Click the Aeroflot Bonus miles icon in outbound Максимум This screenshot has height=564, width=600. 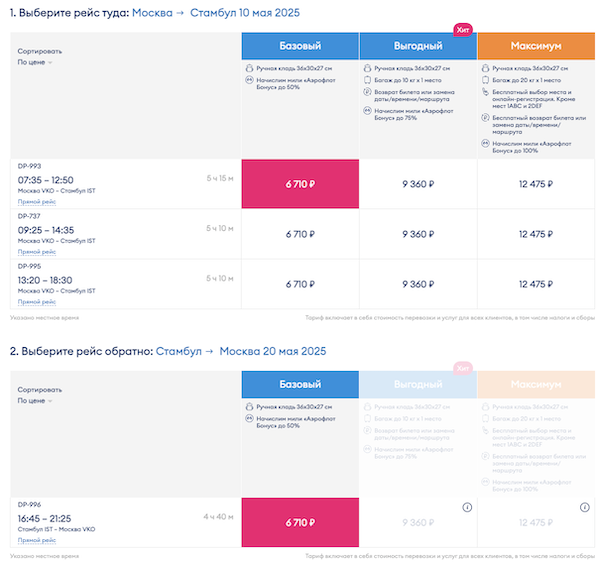[x=483, y=142]
